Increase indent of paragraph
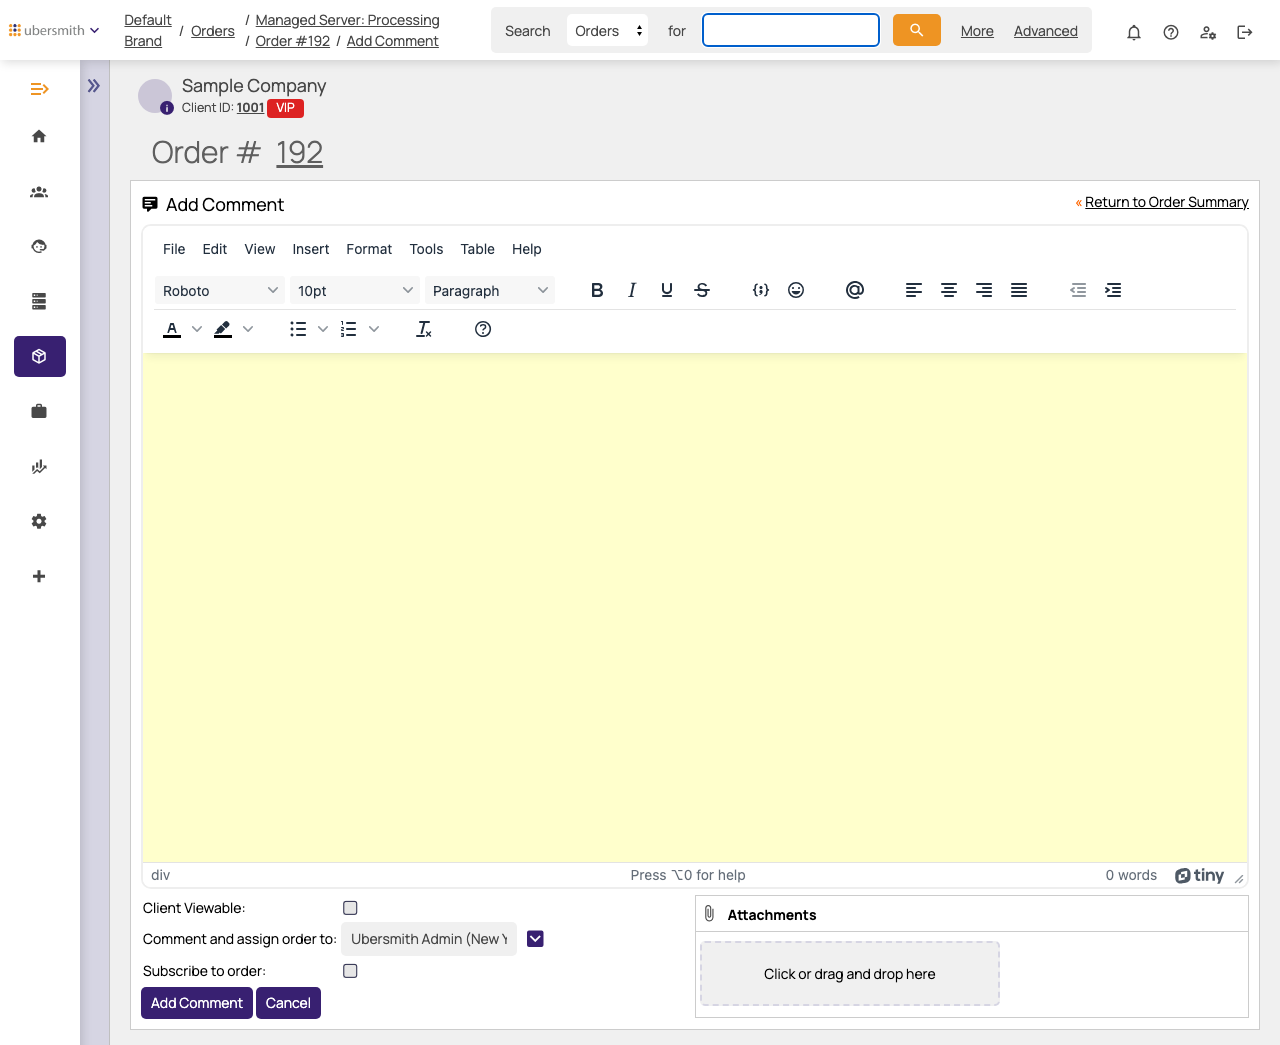1280x1045 pixels. [1113, 290]
